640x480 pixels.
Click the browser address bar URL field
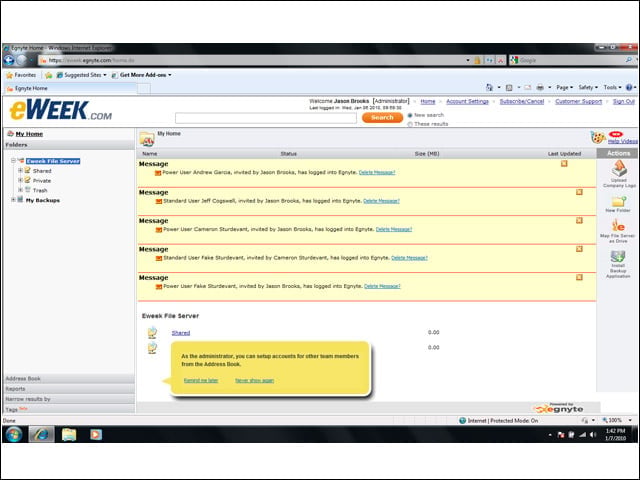point(253,60)
